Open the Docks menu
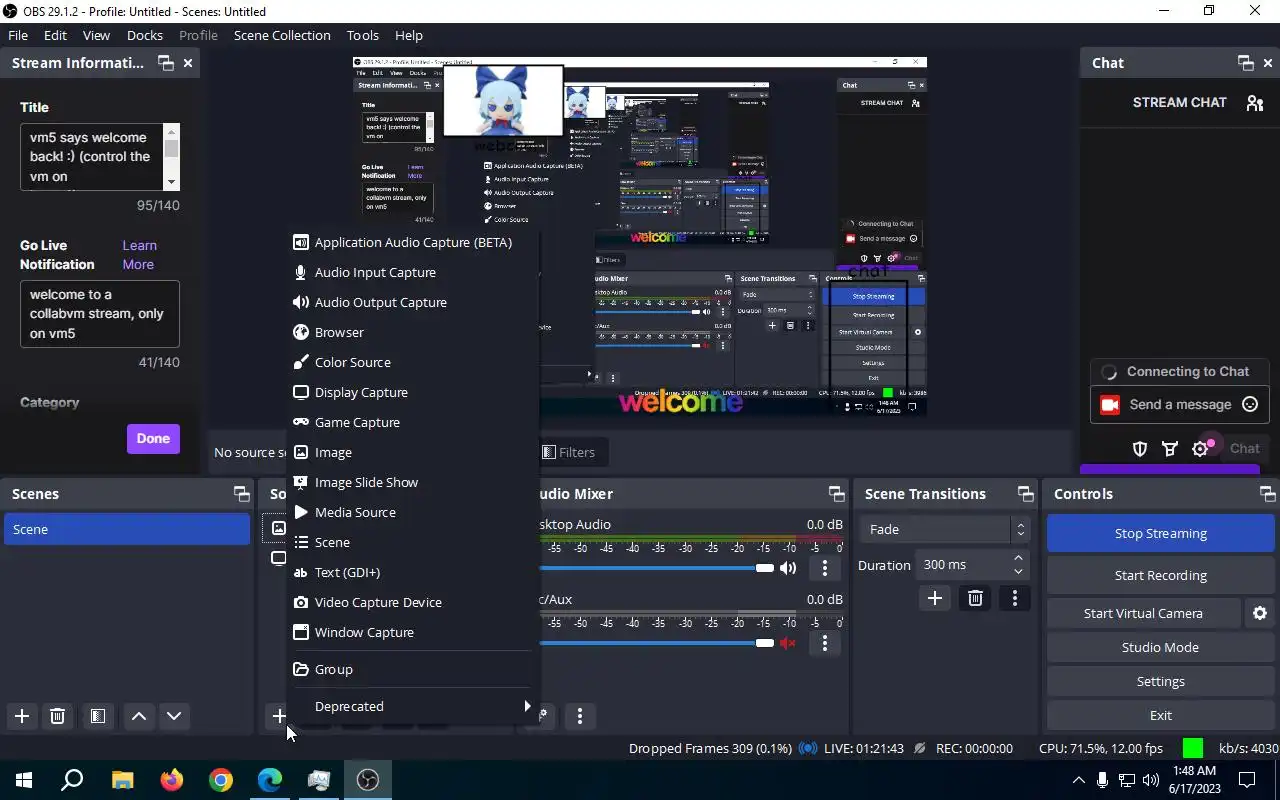This screenshot has width=1280, height=800. click(x=144, y=35)
